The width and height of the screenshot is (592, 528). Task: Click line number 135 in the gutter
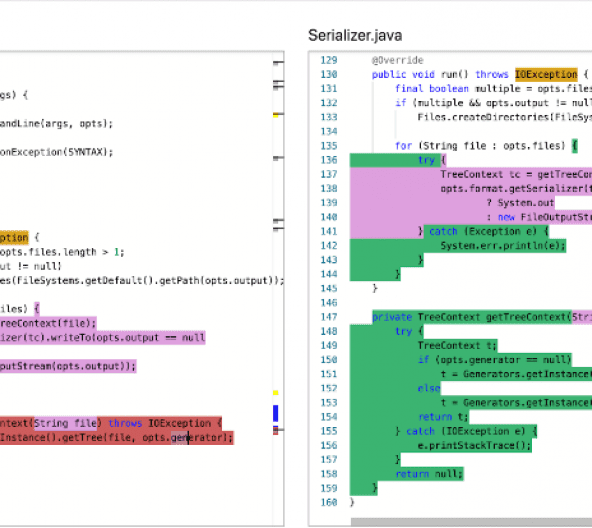click(328, 146)
